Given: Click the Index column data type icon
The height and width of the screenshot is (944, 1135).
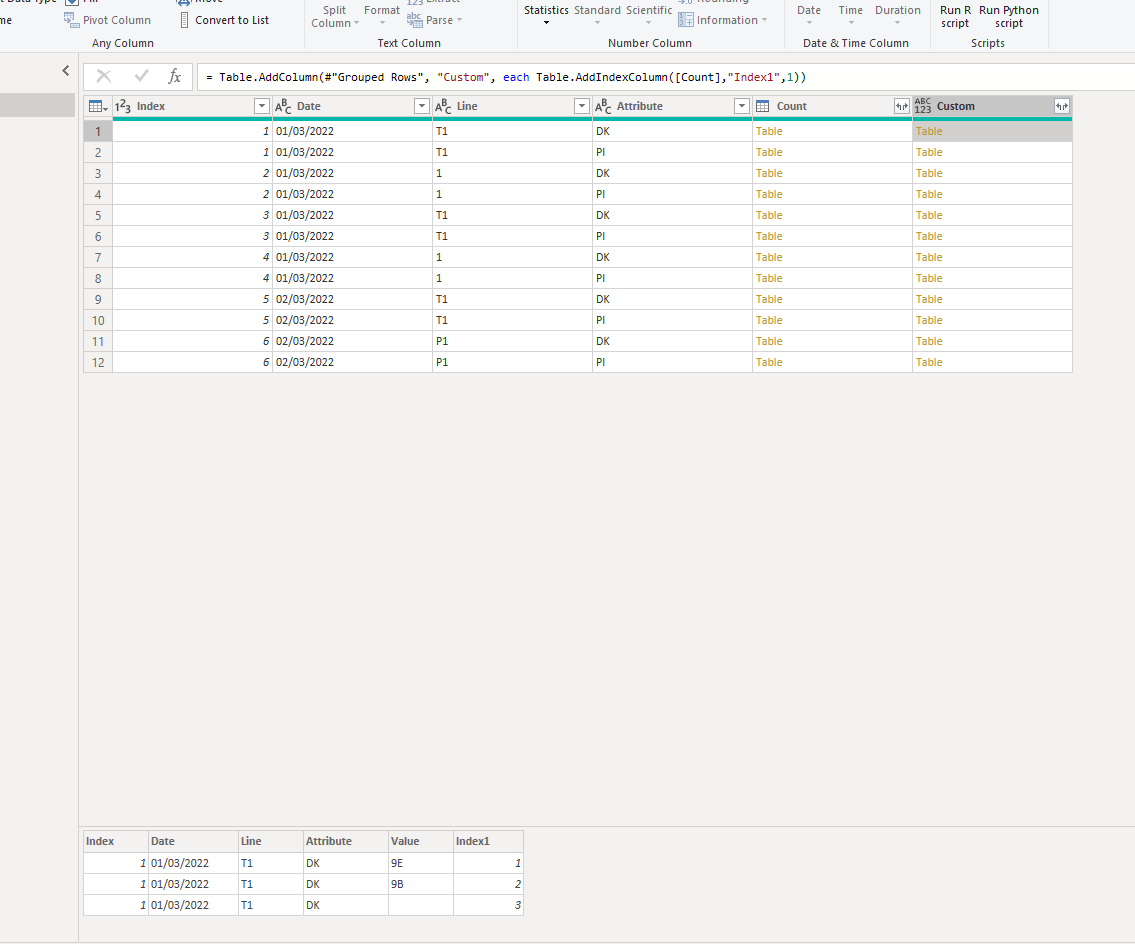Looking at the screenshot, I should coord(123,106).
